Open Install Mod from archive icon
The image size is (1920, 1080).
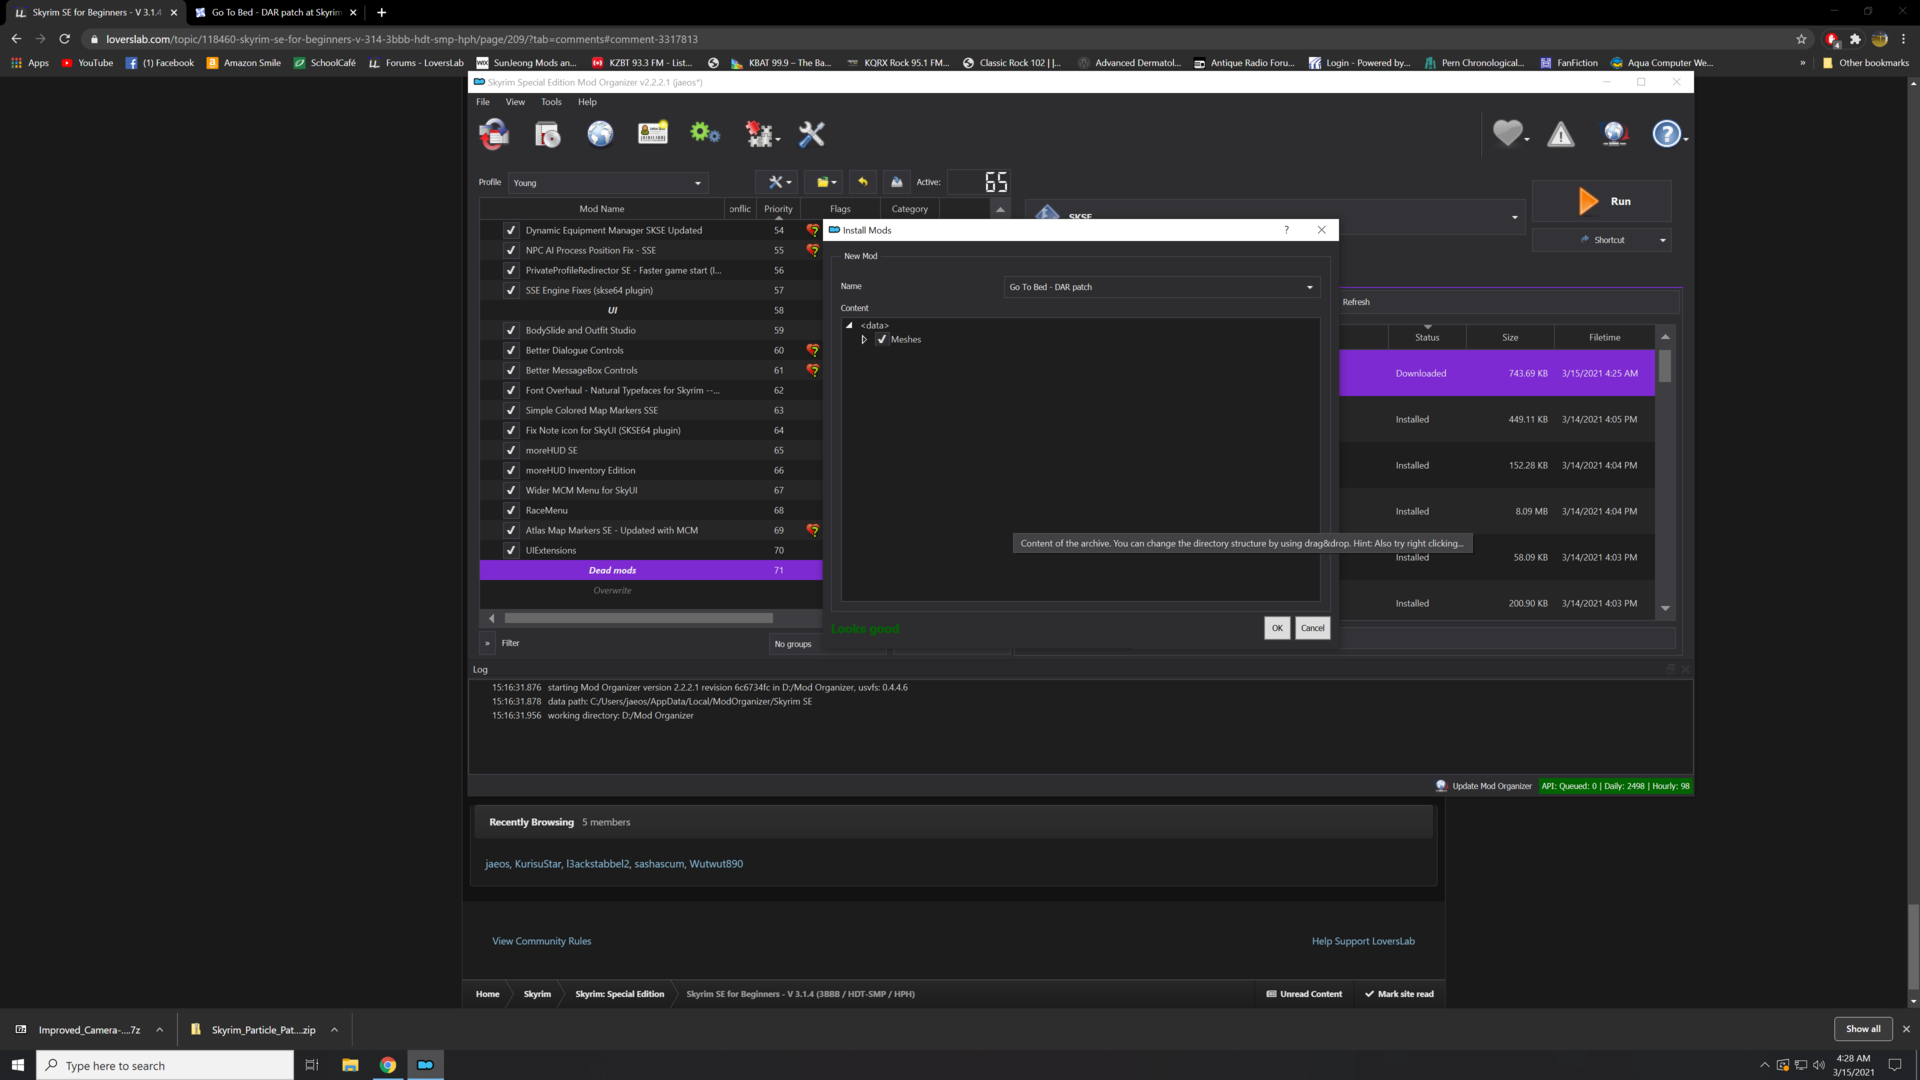[547, 134]
